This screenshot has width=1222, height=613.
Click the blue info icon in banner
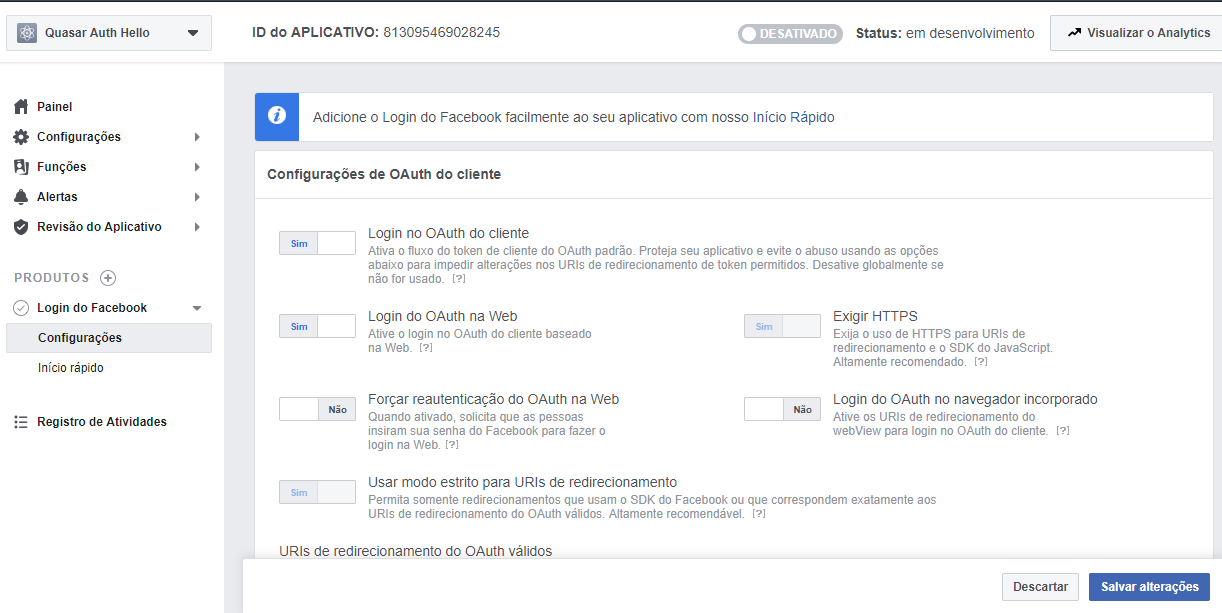(277, 117)
